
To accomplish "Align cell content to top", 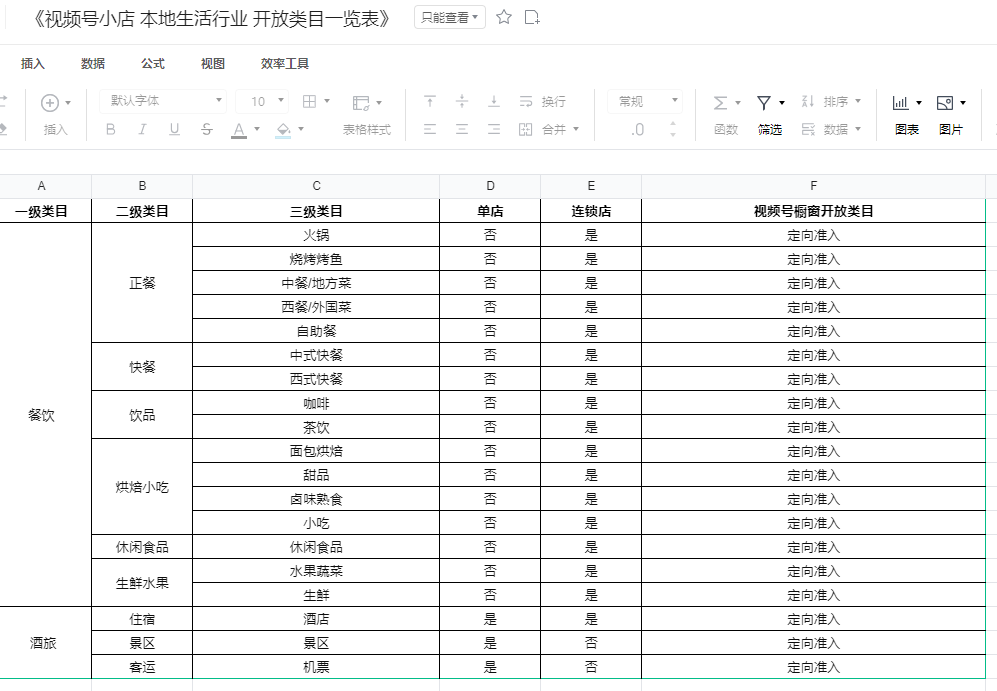I will point(430,101).
